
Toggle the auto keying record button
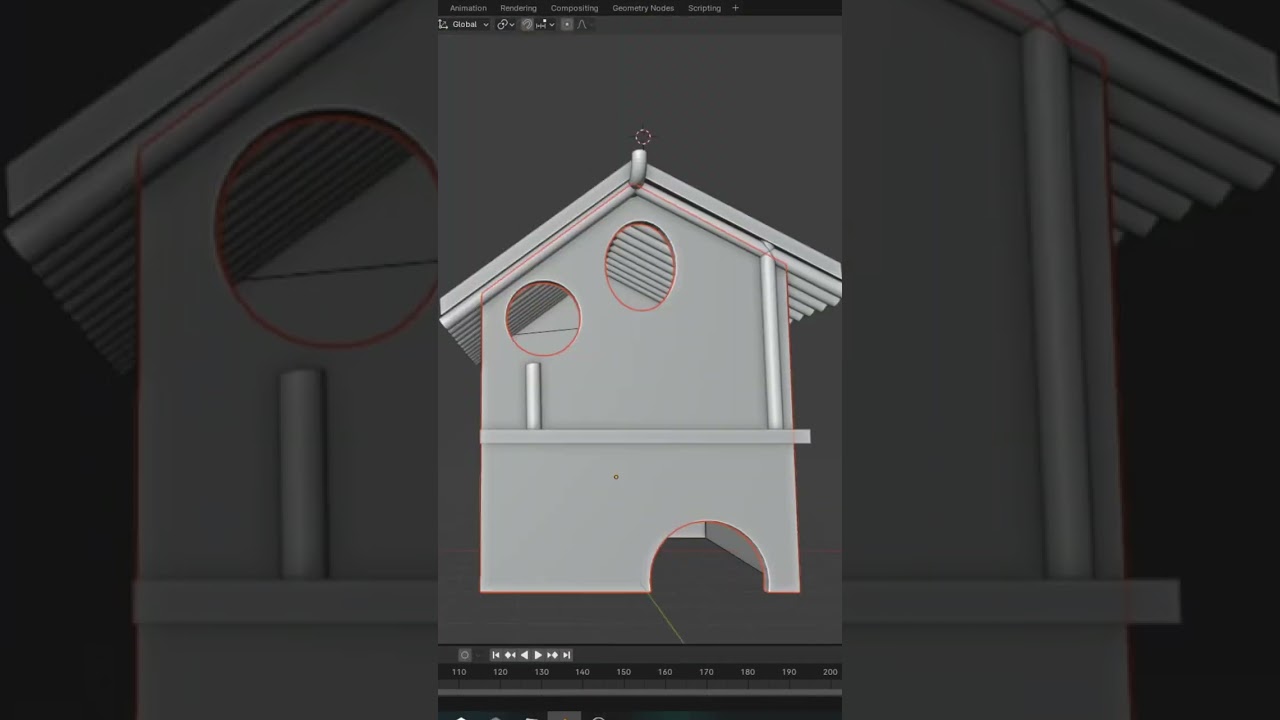pos(464,655)
